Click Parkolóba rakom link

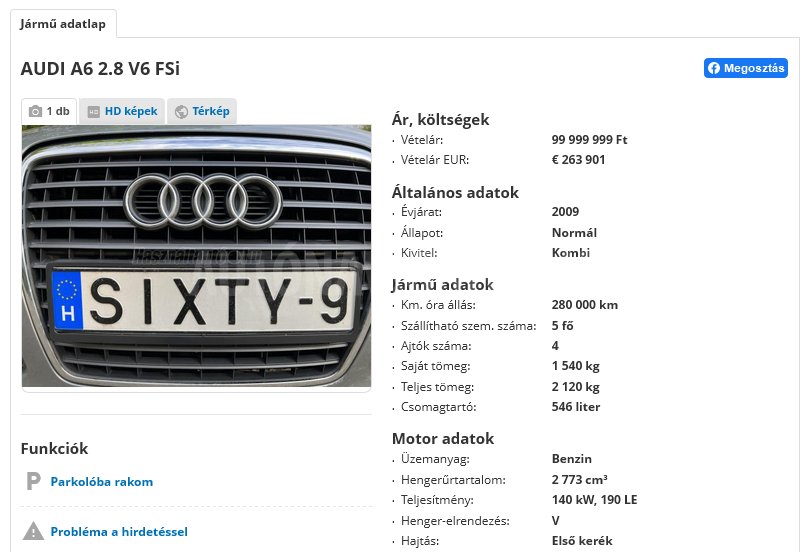click(x=102, y=482)
